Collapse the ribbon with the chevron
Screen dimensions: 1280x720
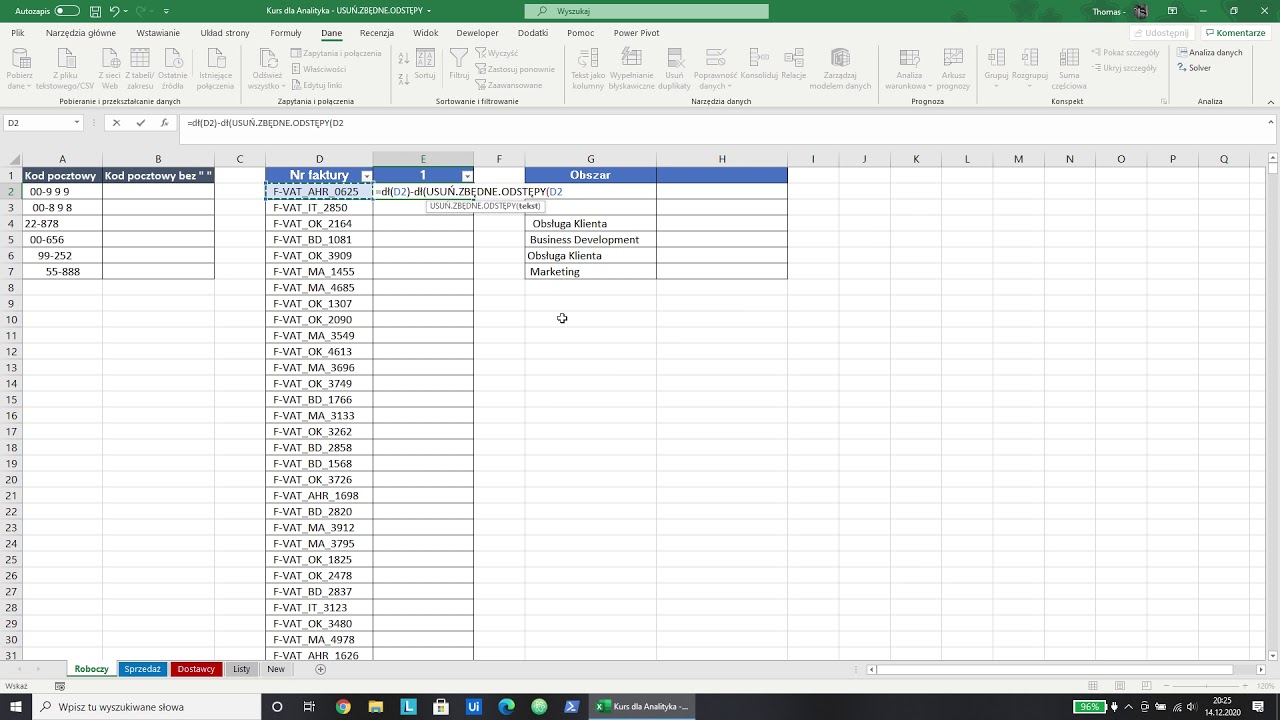pyautogui.click(x=1270, y=102)
